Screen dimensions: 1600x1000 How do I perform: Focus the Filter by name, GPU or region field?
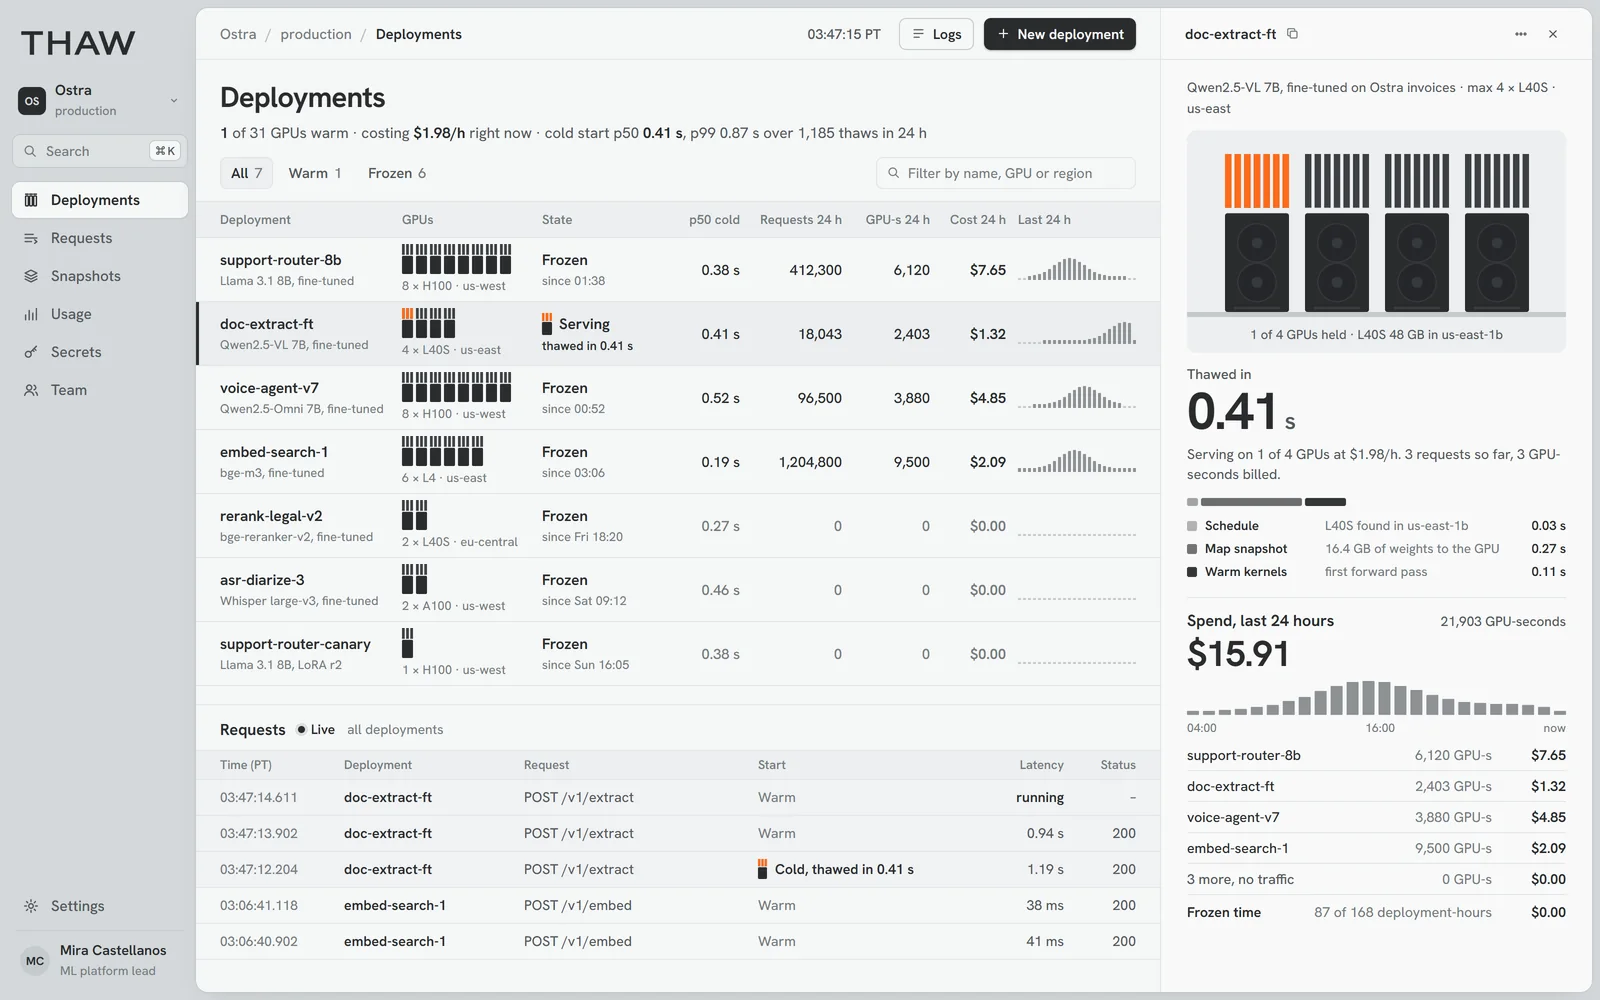pos(1006,173)
